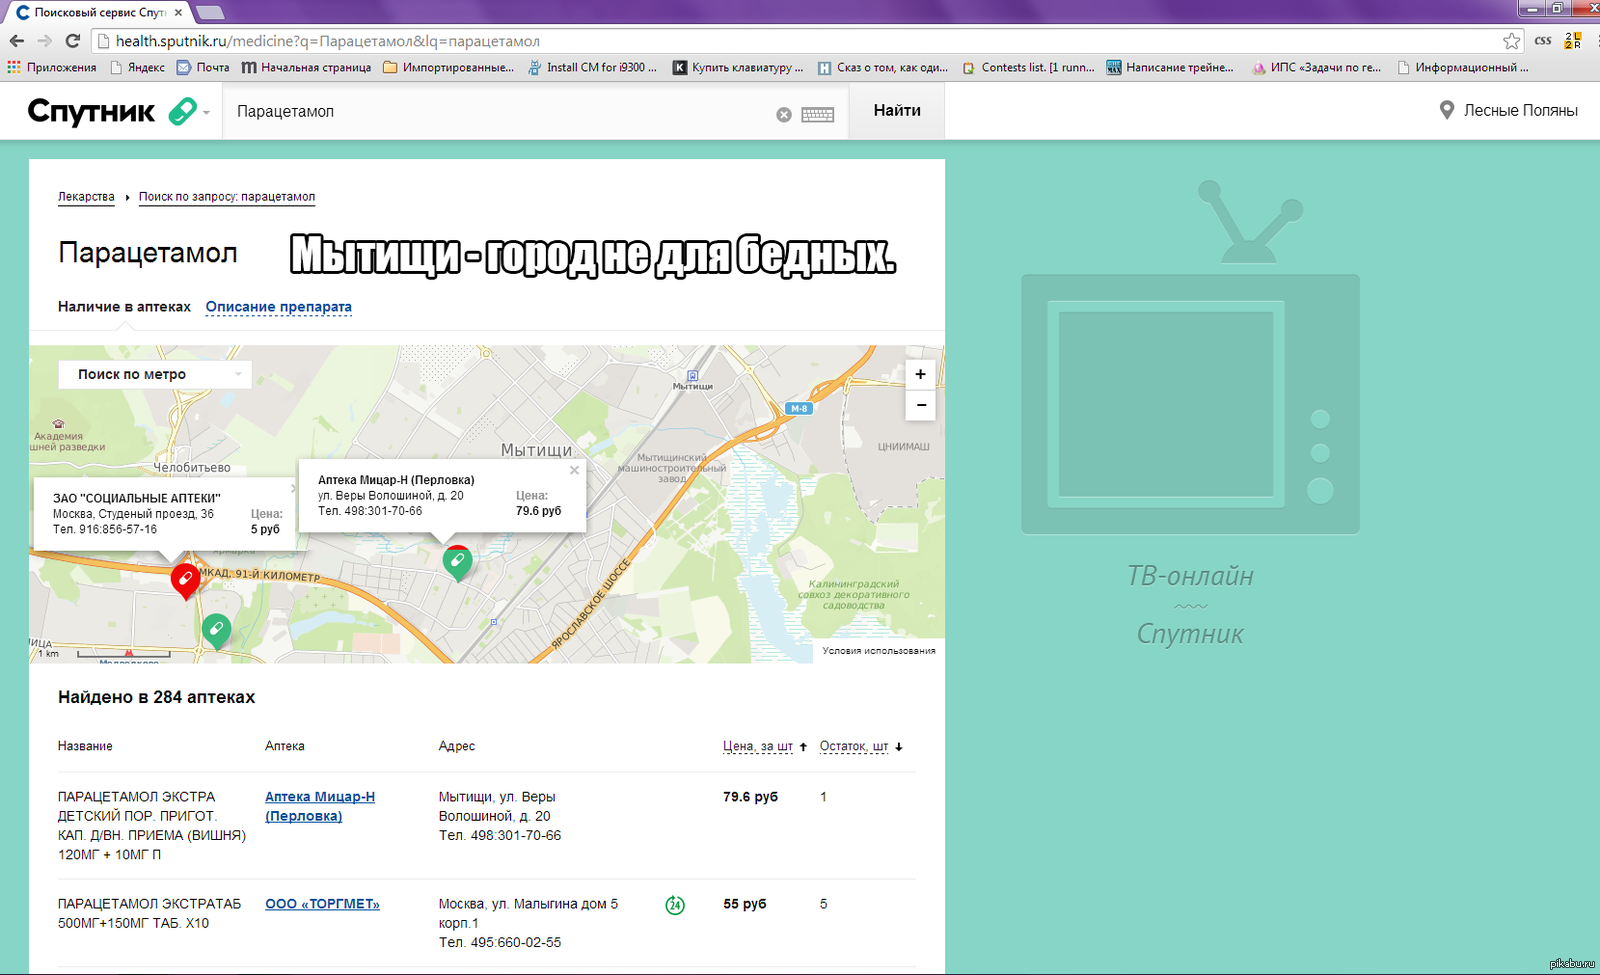Click price 55 руб in ТОРГМЕТ row
The image size is (1600, 975).
(745, 904)
